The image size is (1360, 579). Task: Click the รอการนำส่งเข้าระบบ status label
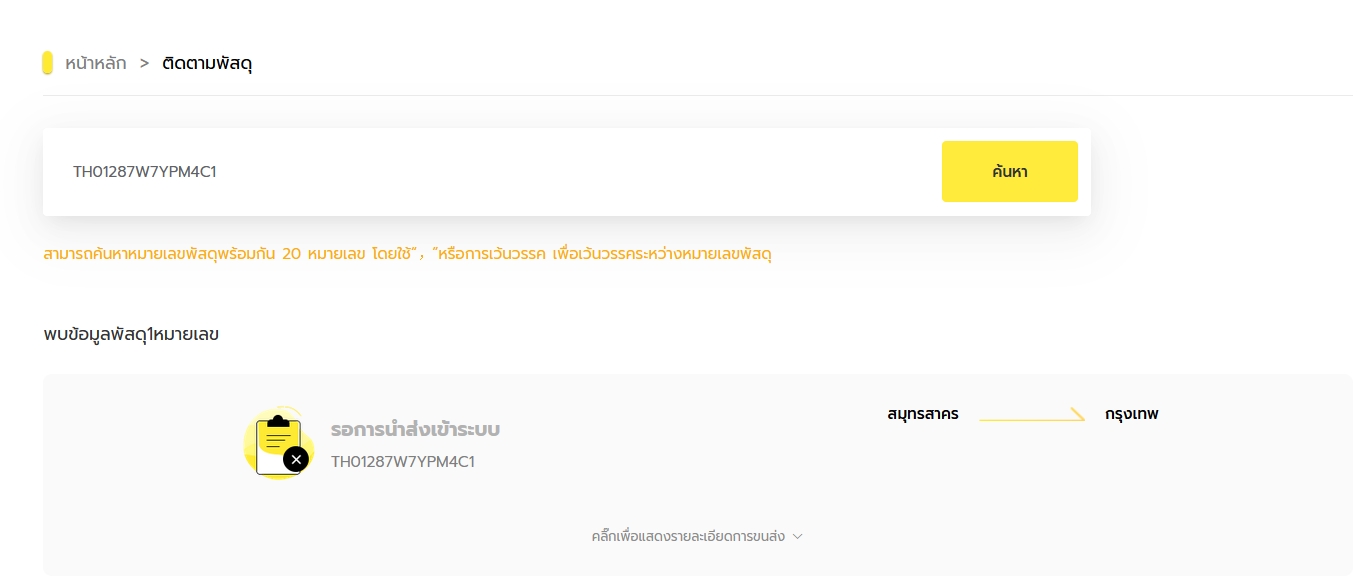coord(415,430)
